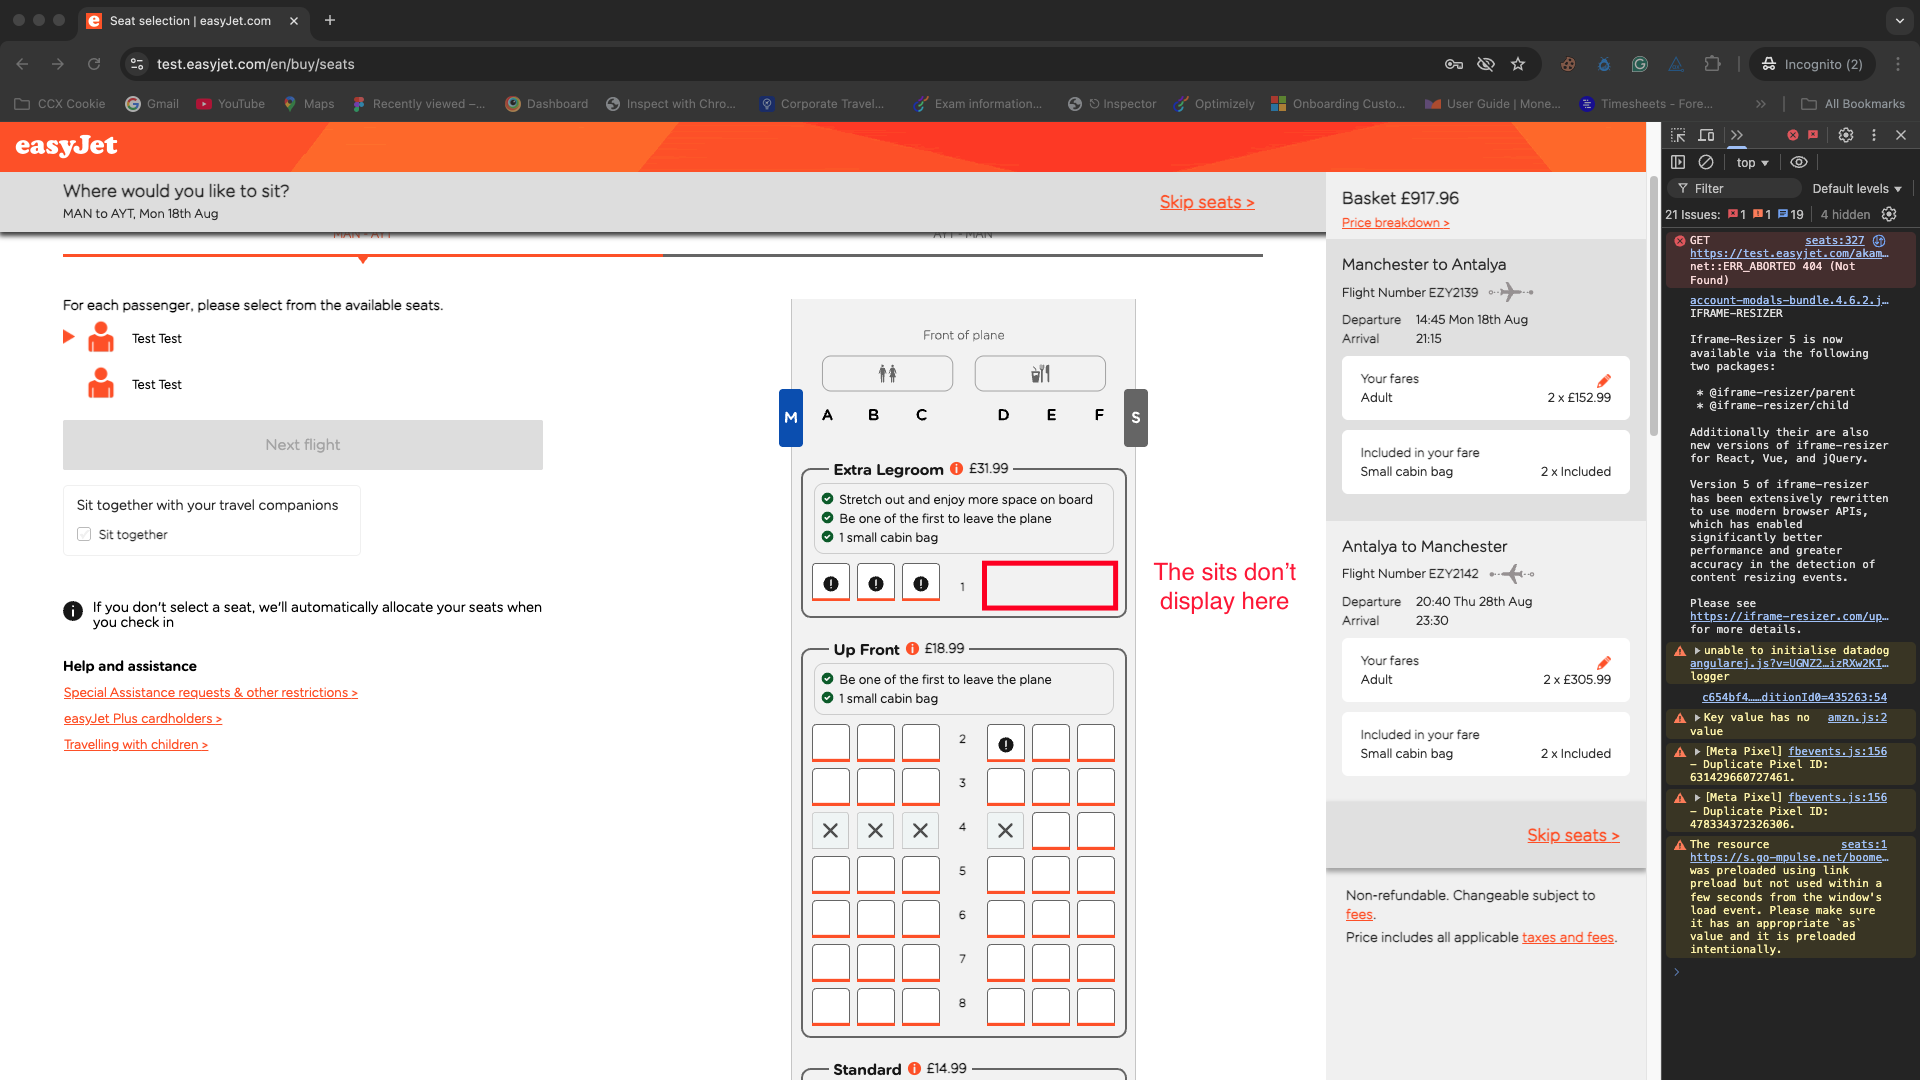1920x1080 pixels.
Task: Click the inspect element picker icon
Action: click(1678, 135)
